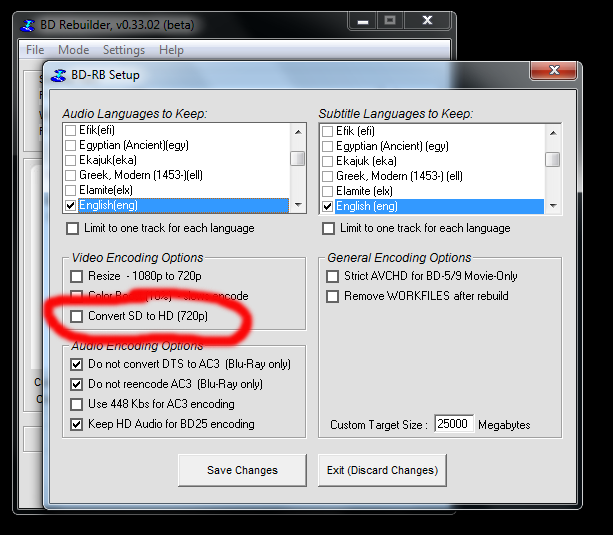Image resolution: width=613 pixels, height=535 pixels.
Task: Uncheck Do not reencode AC3 option
Action: pos(77,384)
